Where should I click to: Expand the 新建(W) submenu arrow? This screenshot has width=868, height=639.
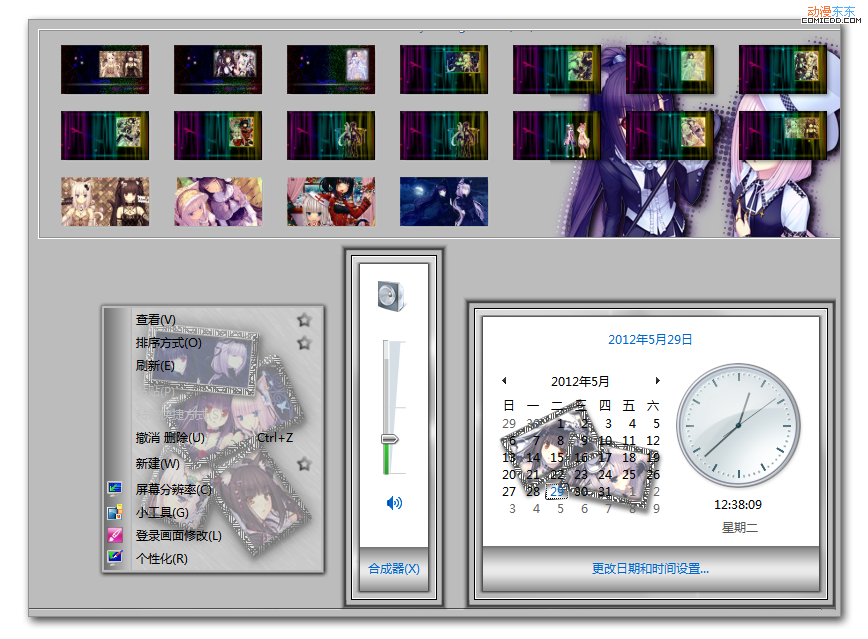coord(304,464)
